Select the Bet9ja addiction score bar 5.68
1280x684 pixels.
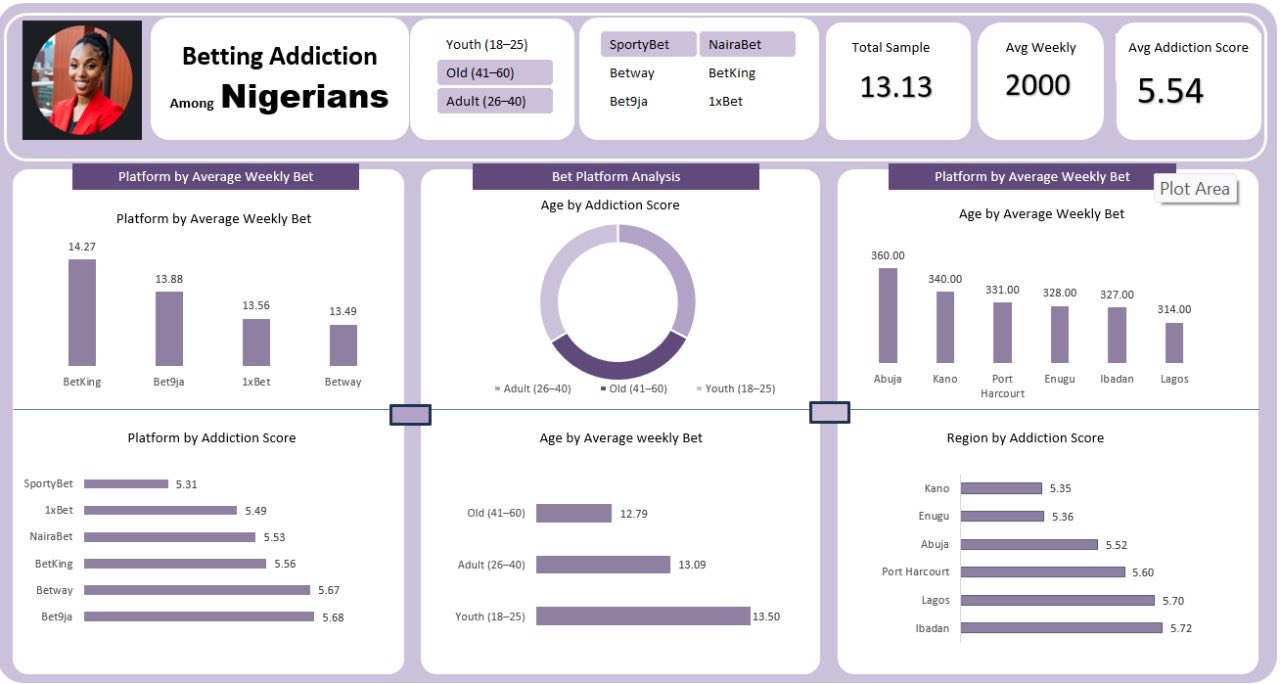click(x=199, y=617)
